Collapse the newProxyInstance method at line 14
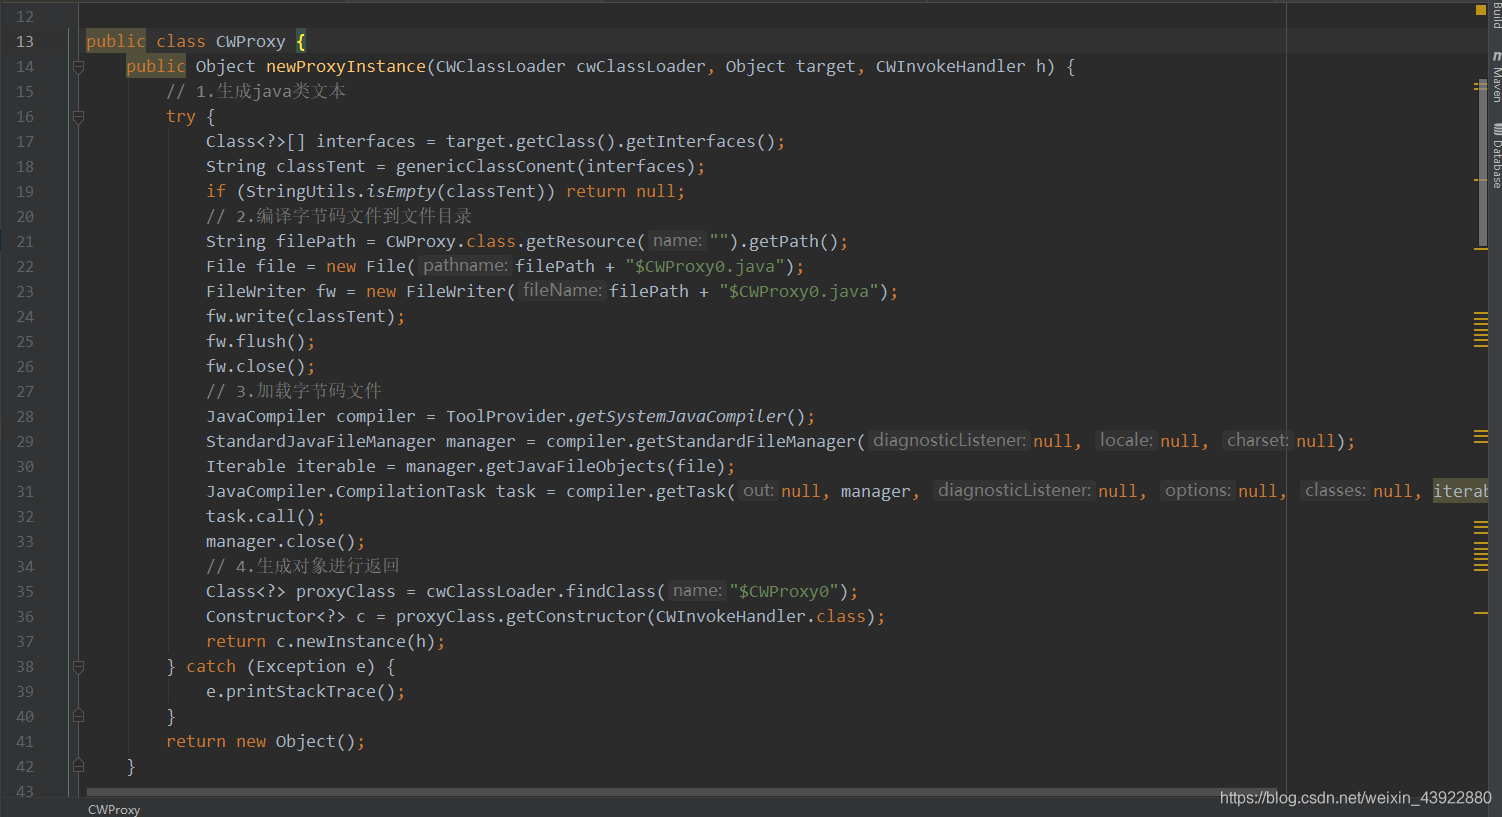Viewport: 1502px width, 817px height. click(78, 67)
